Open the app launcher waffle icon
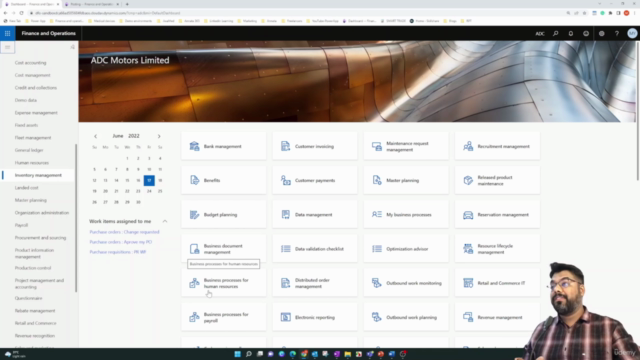Image resolution: width=640 pixels, height=360 pixels. [7, 33]
